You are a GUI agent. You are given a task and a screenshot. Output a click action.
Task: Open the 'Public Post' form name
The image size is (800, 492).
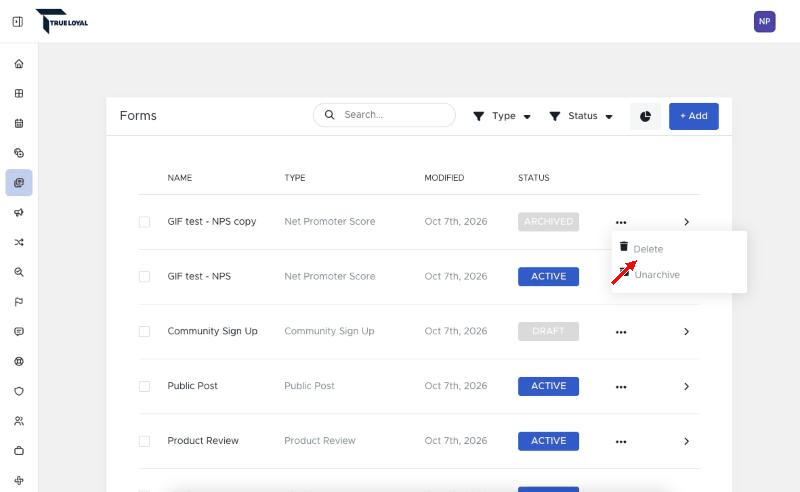click(192, 386)
